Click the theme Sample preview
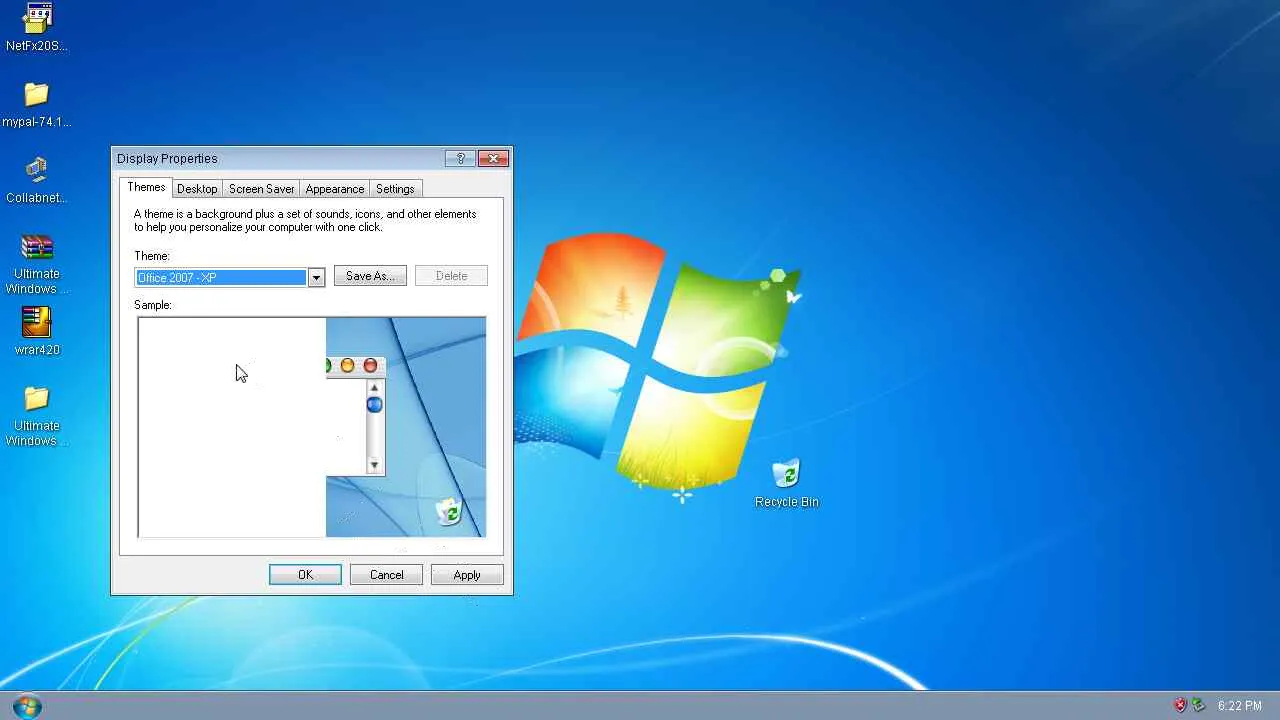The width and height of the screenshot is (1280, 720). click(311, 427)
